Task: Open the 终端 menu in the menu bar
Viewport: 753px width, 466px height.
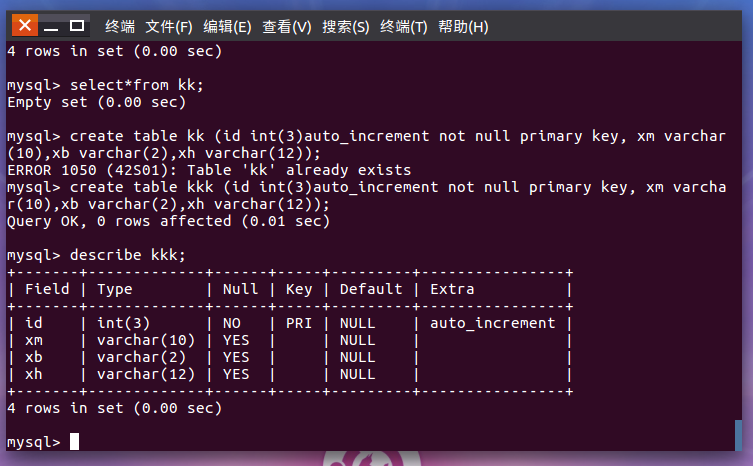Action: click(x=120, y=26)
